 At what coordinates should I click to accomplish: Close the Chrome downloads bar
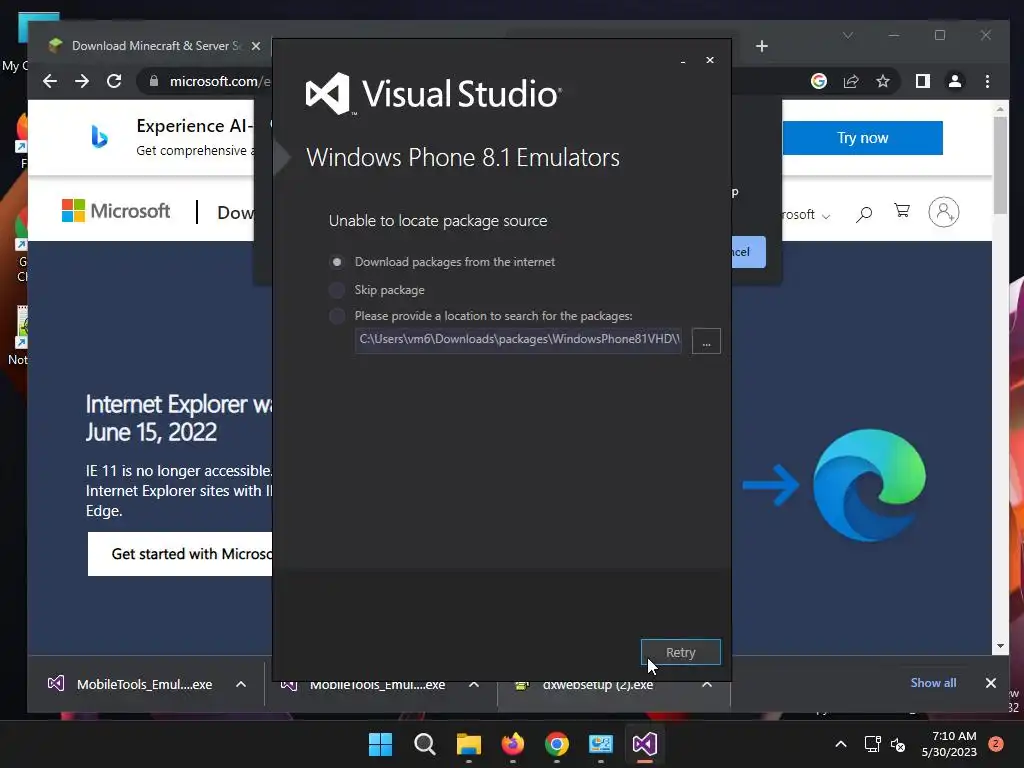[991, 682]
